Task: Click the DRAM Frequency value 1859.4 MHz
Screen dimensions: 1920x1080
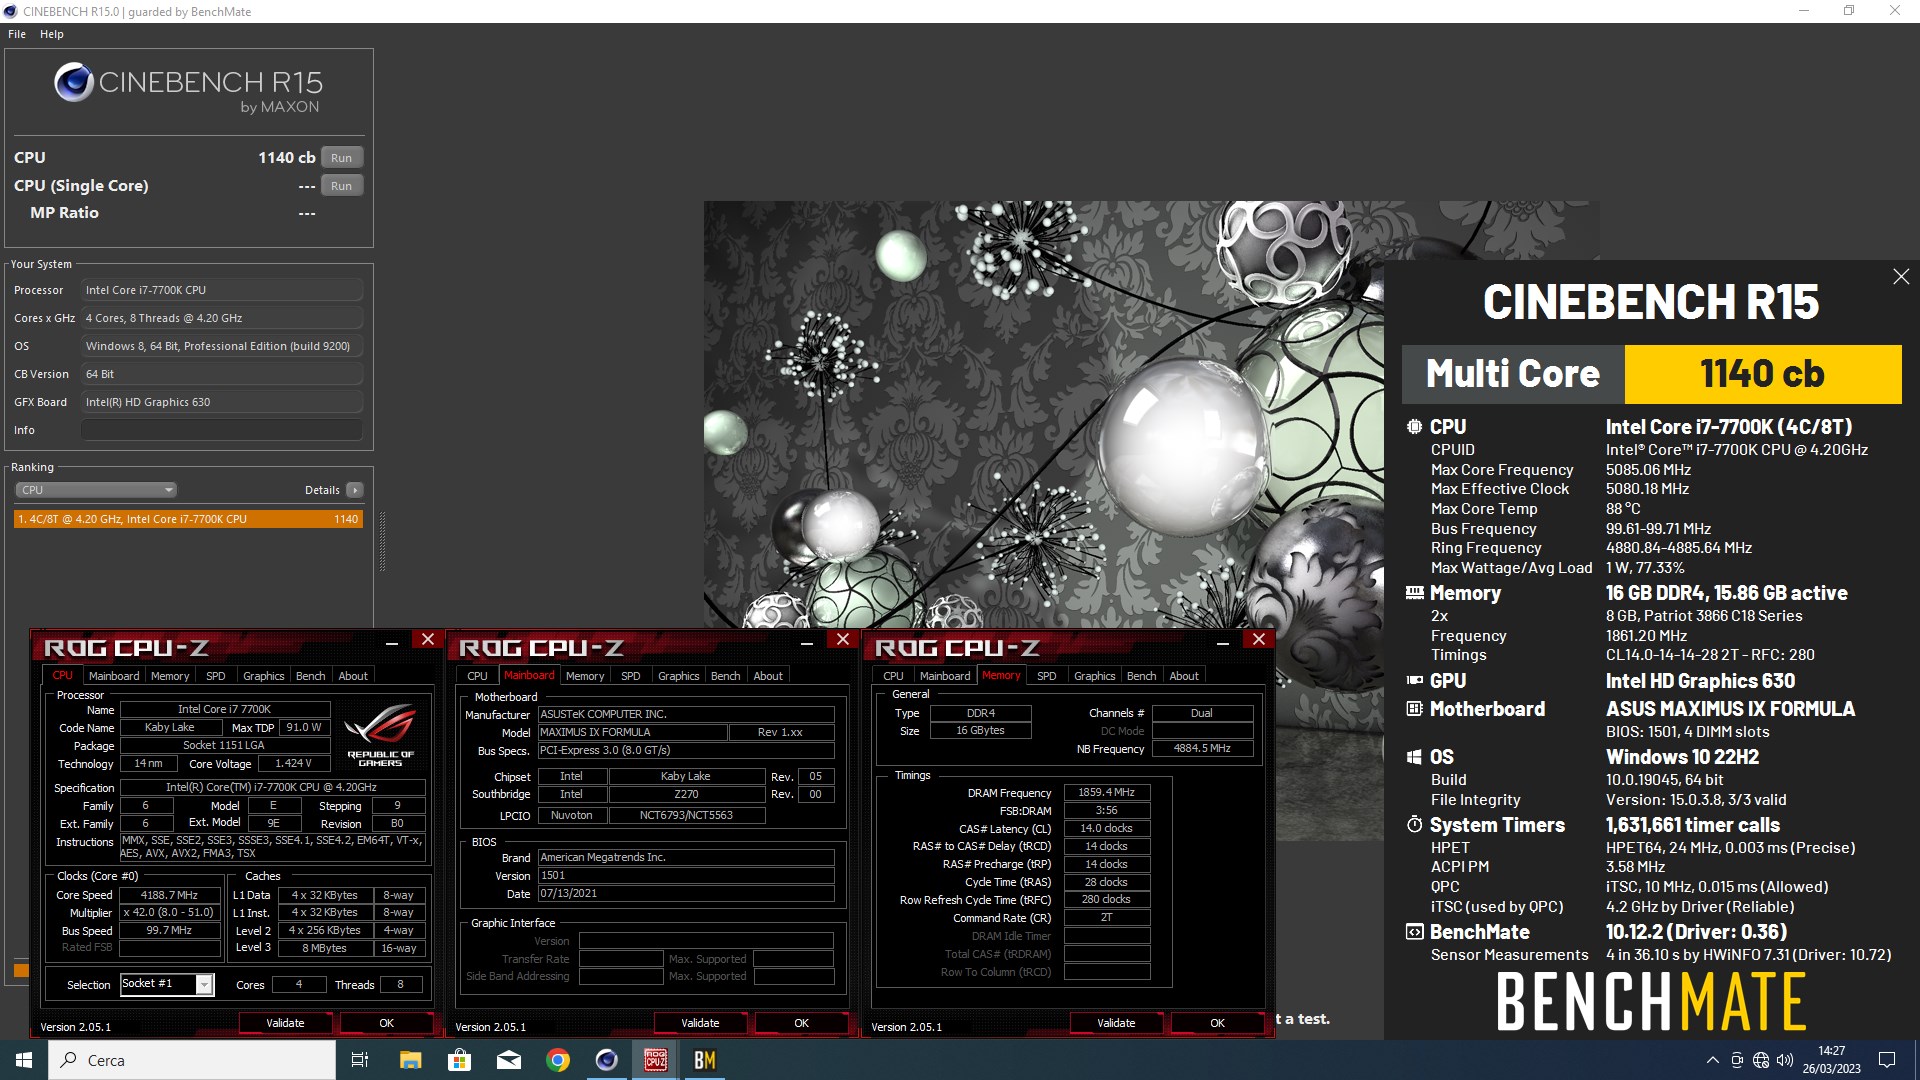Action: (x=1107, y=792)
